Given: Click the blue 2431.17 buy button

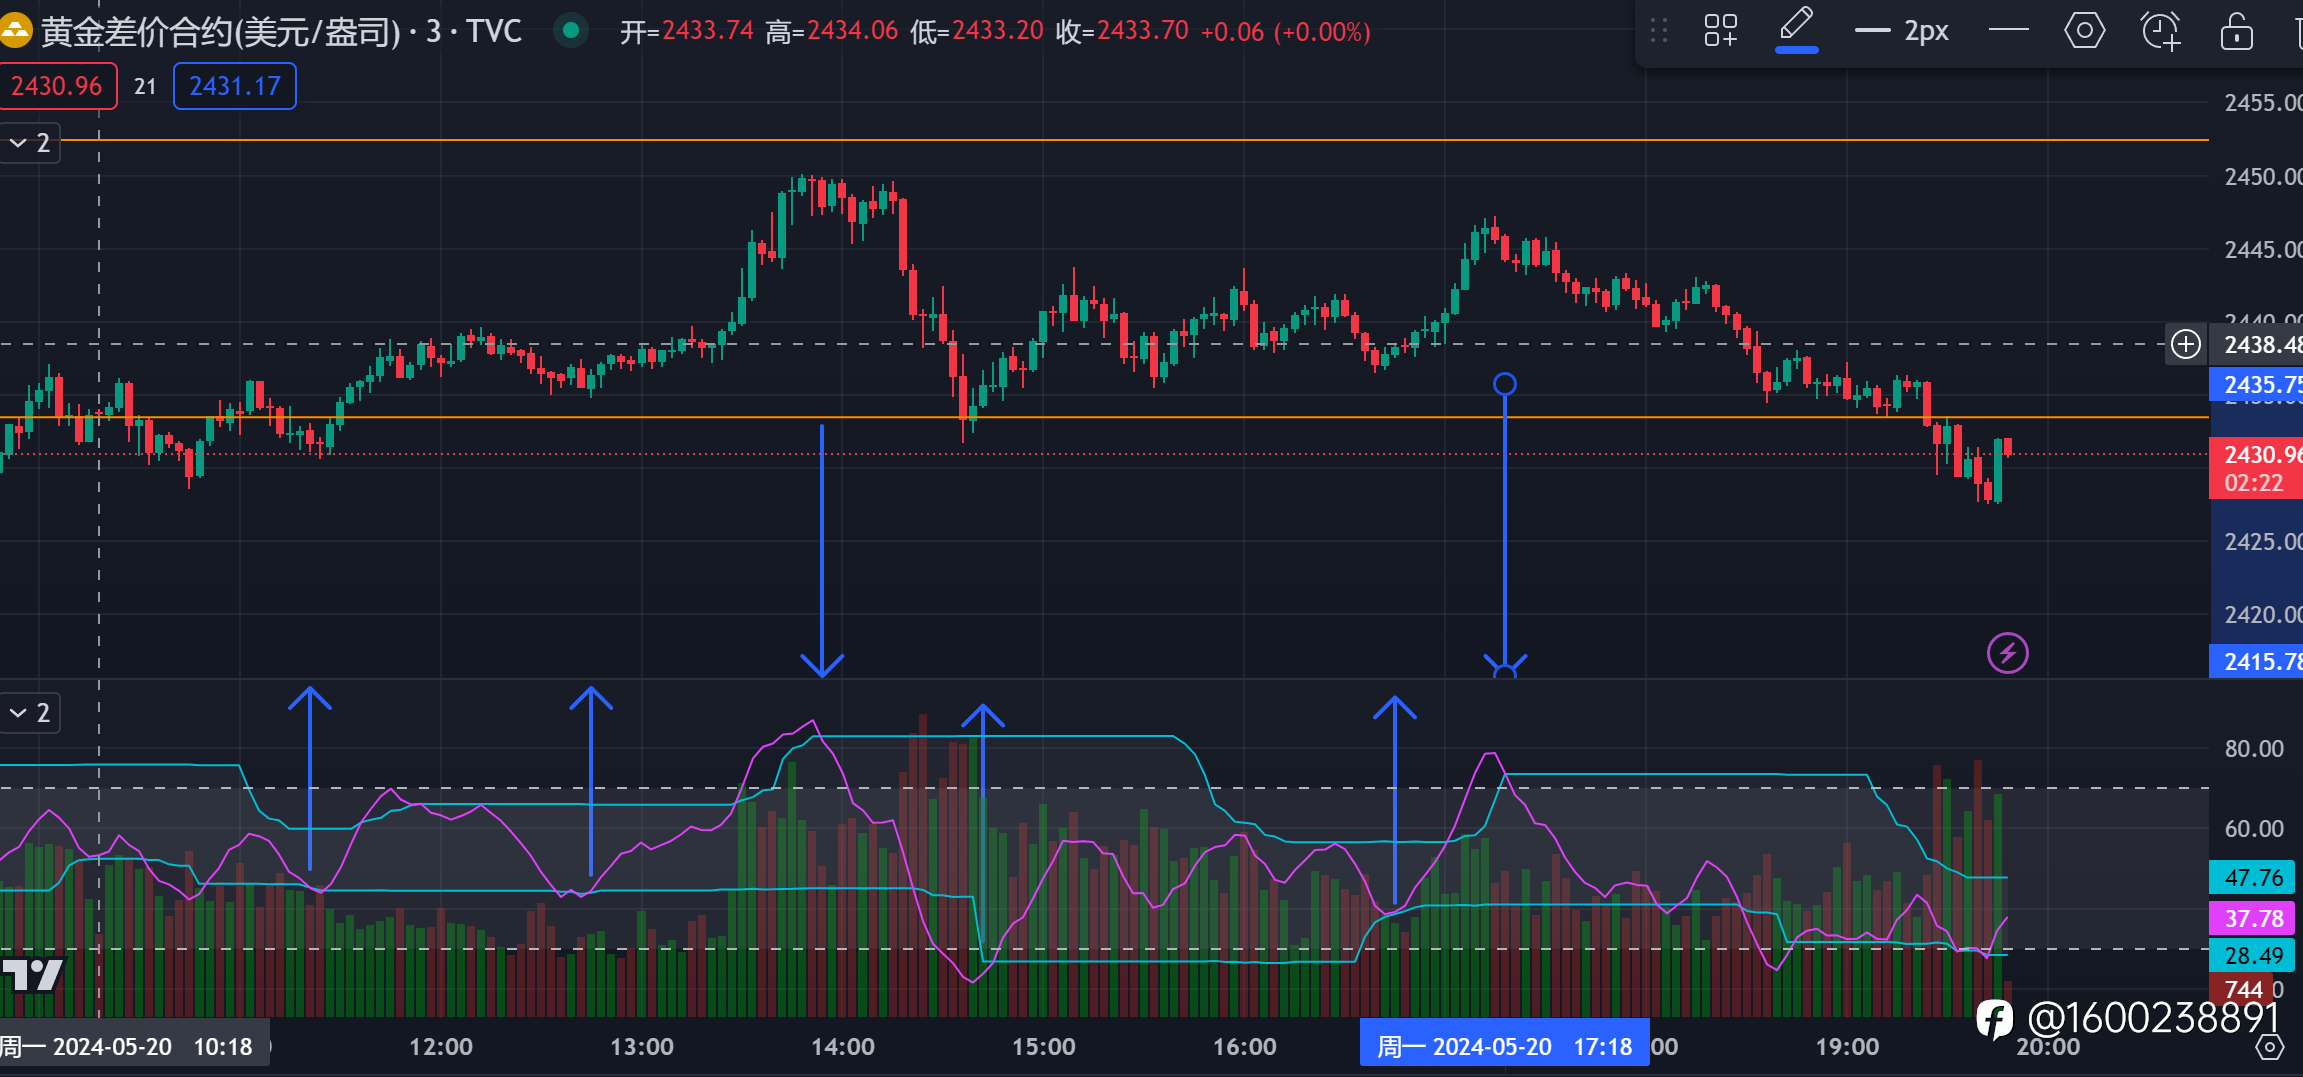Looking at the screenshot, I should (x=235, y=86).
